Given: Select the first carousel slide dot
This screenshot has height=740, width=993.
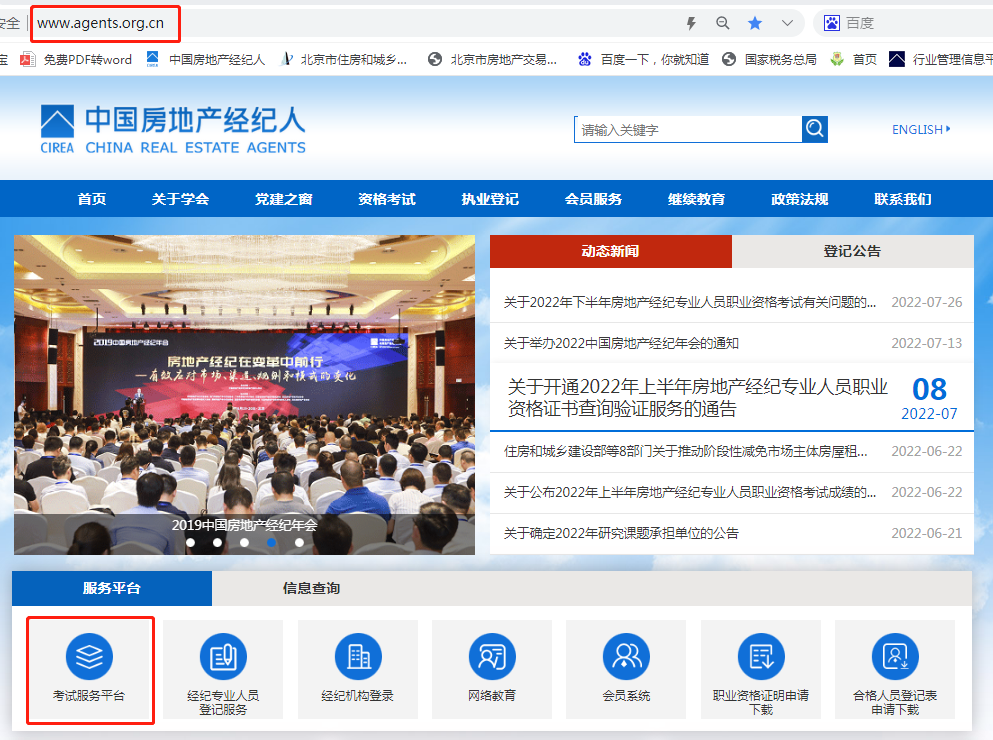Looking at the screenshot, I should click(x=191, y=543).
